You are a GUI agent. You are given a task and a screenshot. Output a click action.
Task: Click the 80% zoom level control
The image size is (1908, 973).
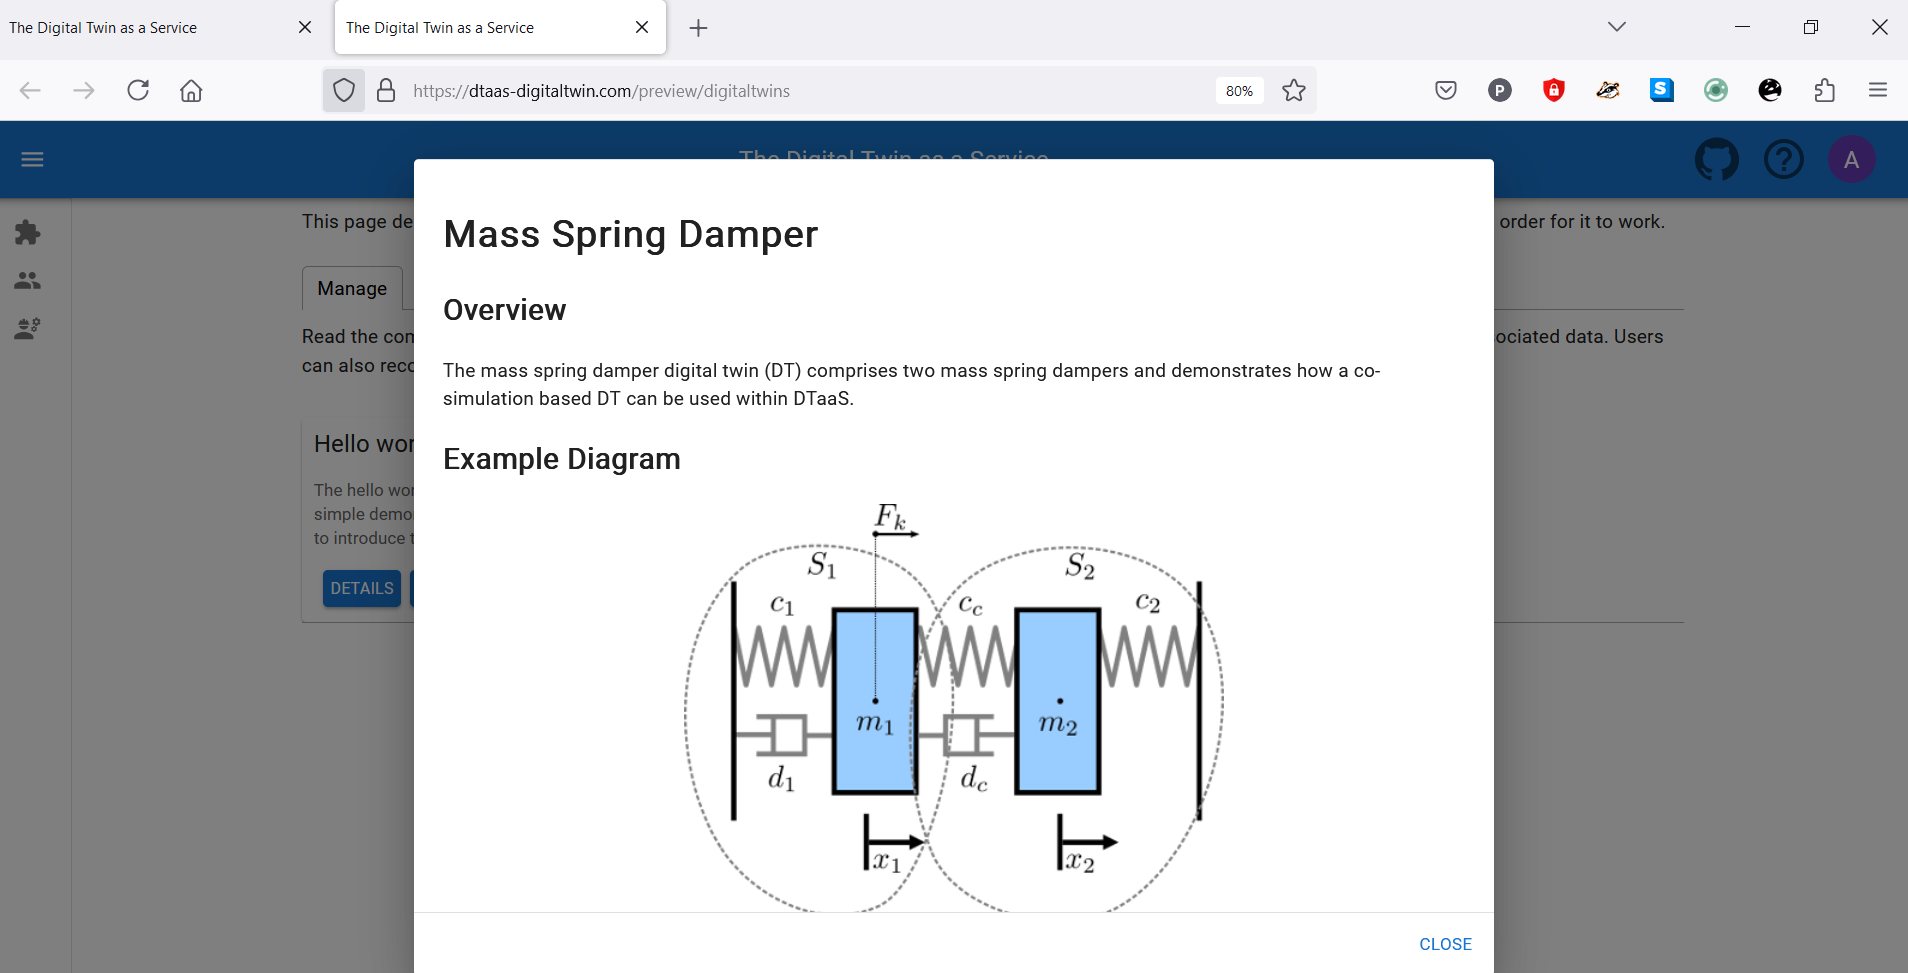tap(1238, 90)
